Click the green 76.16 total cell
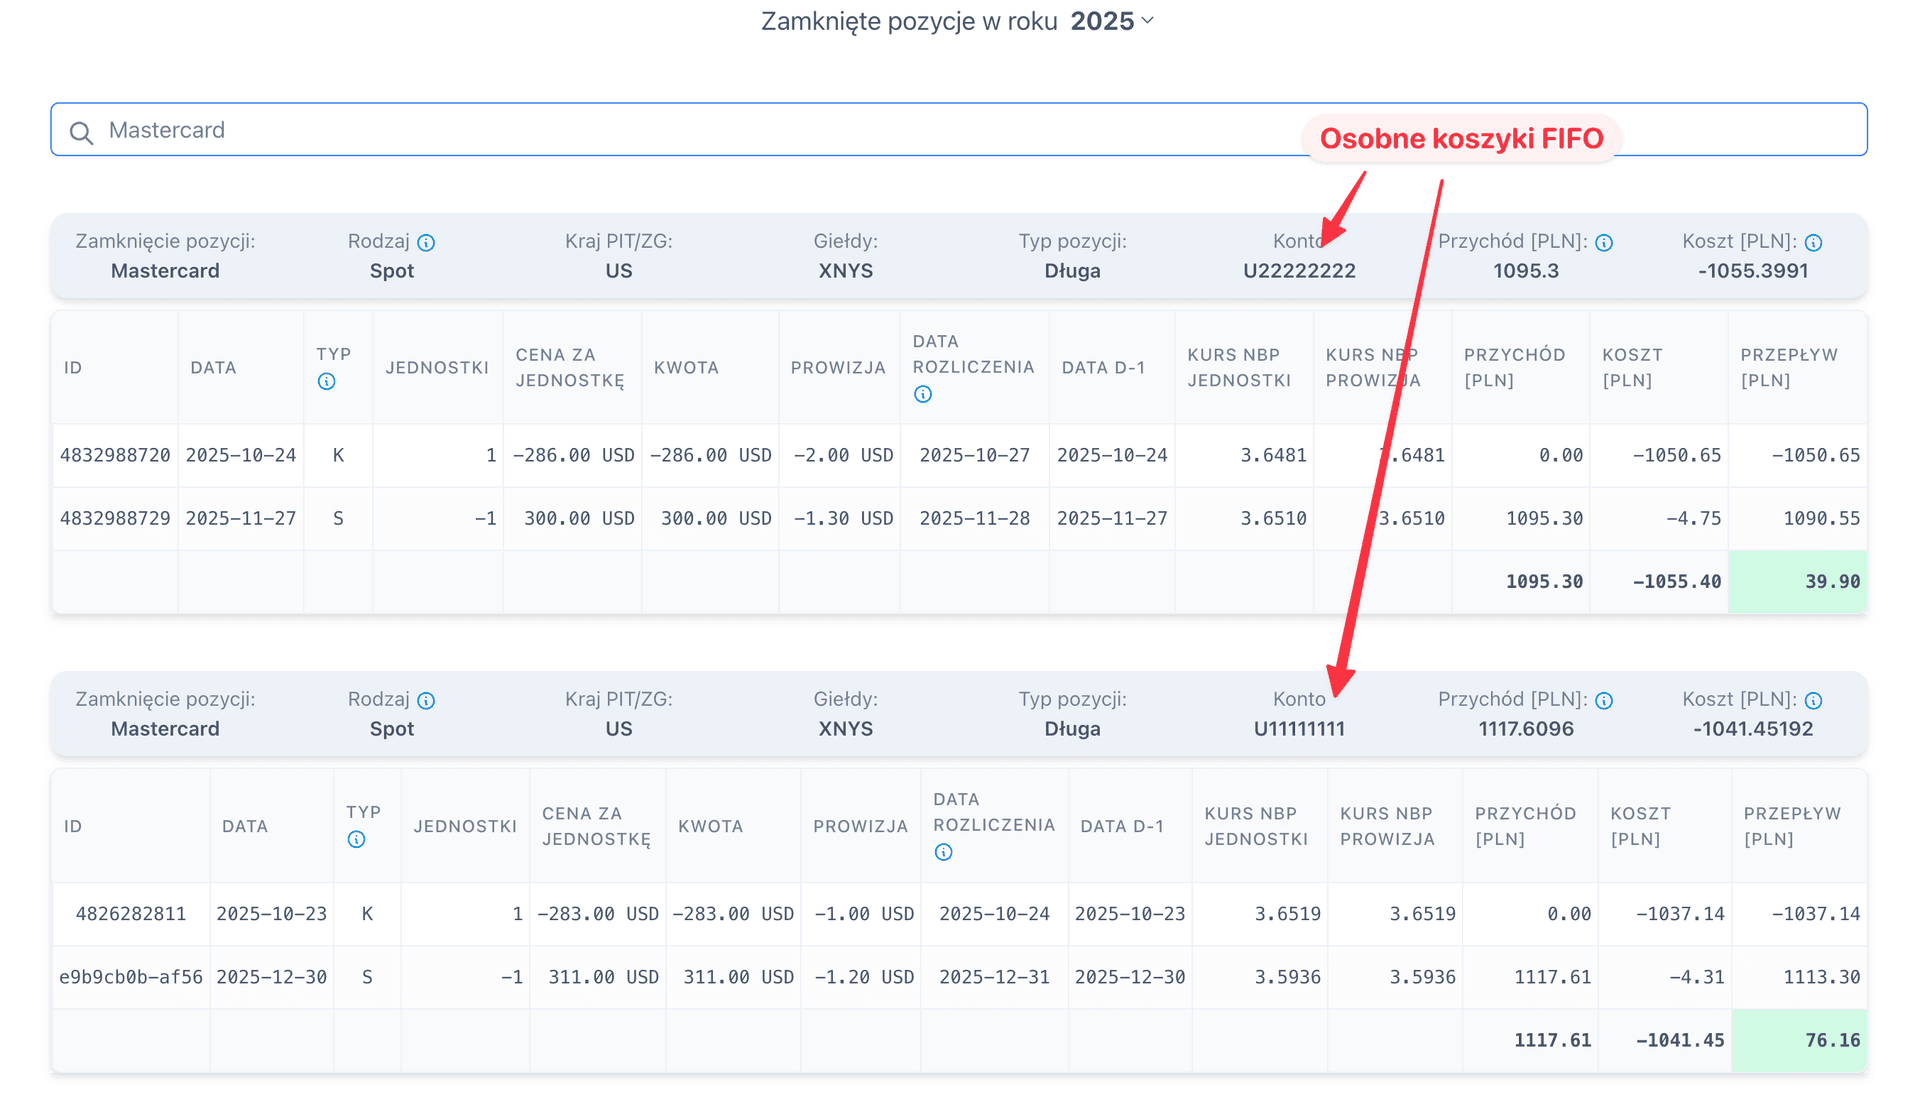Image resolution: width=1920 pixels, height=1119 pixels. pyautogui.click(x=1799, y=1040)
